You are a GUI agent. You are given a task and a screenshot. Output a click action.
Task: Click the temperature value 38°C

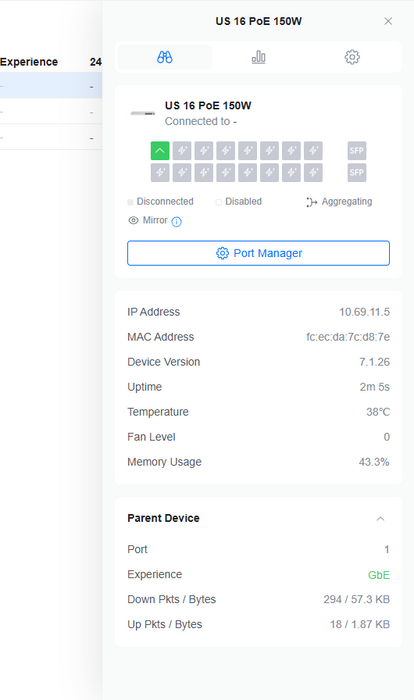click(x=378, y=412)
